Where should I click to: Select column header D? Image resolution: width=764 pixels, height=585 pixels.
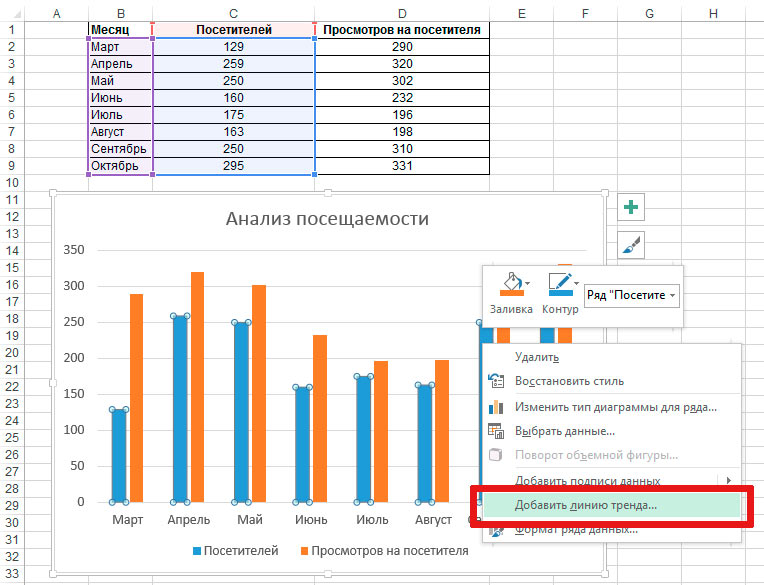click(x=402, y=14)
